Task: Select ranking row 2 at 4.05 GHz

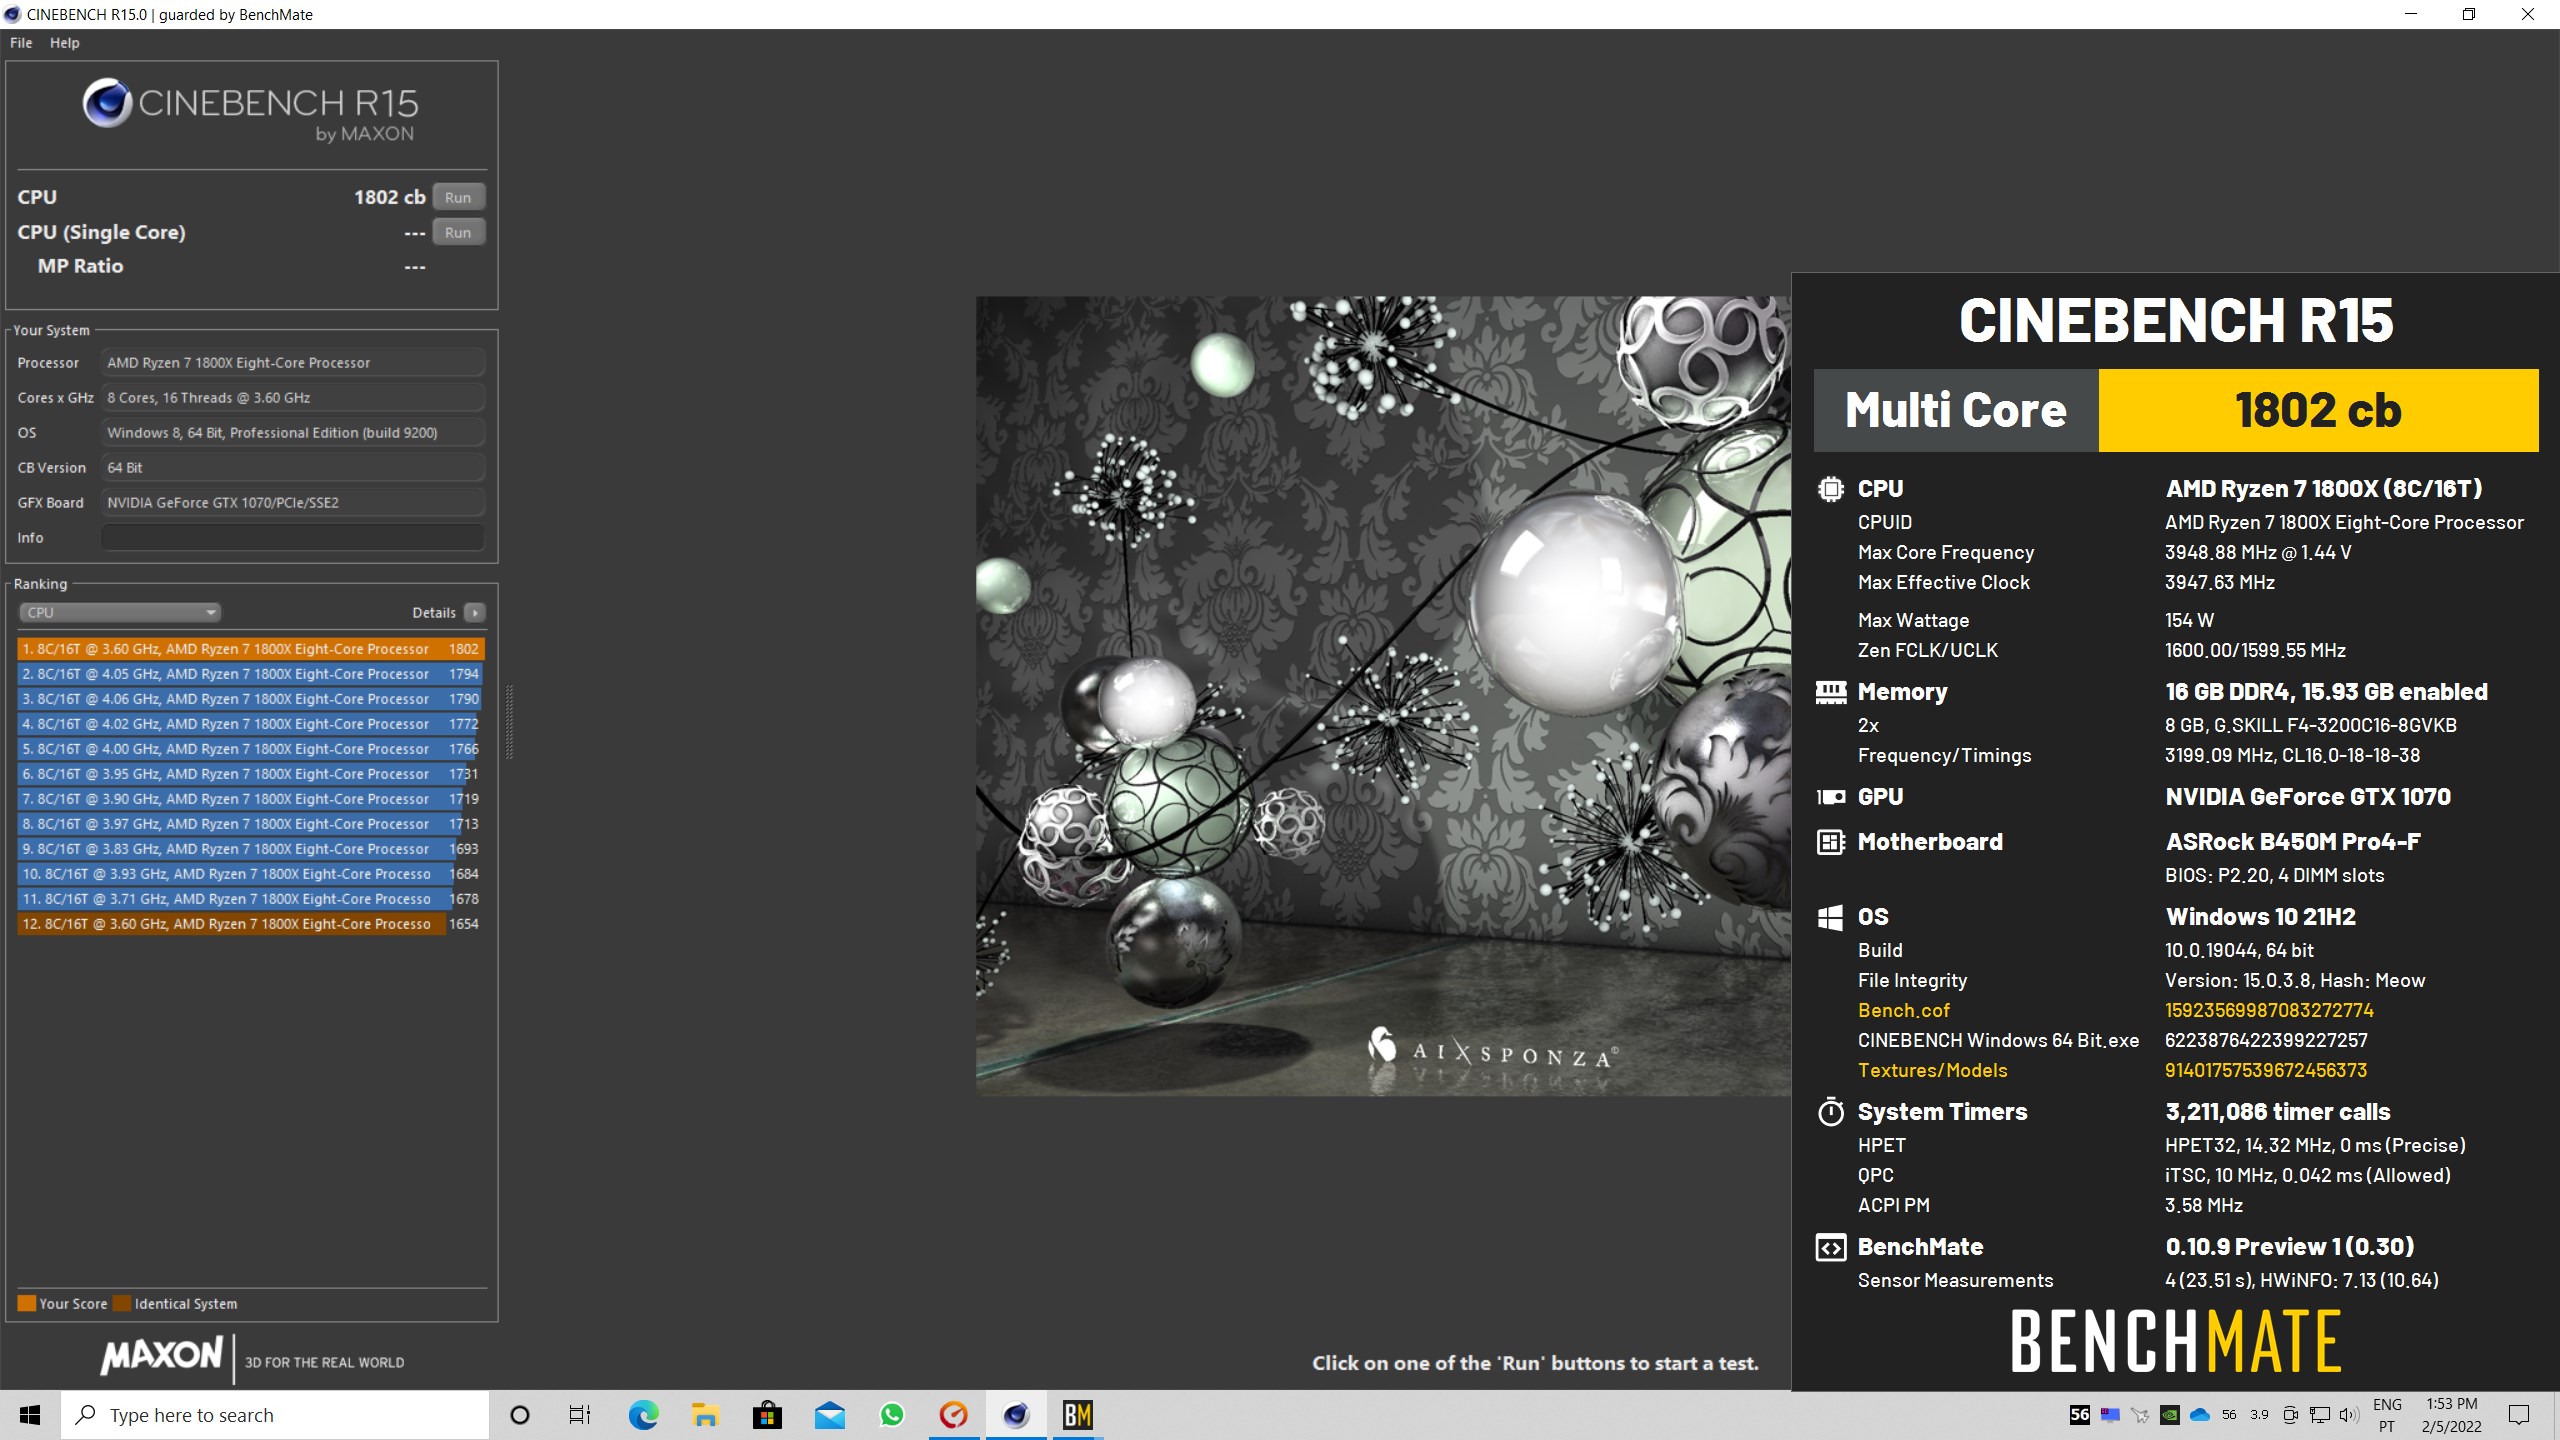Action: pos(250,674)
